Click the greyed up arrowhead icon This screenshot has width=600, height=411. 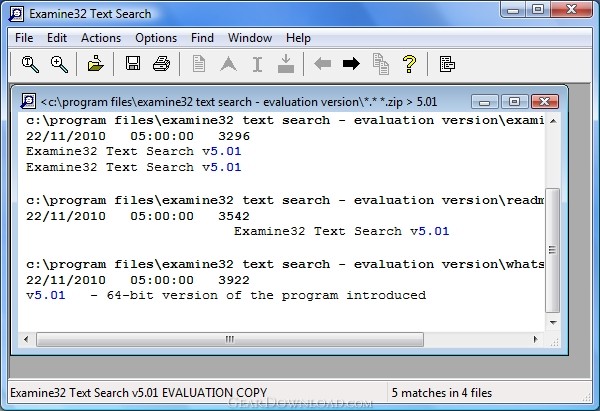(x=228, y=64)
